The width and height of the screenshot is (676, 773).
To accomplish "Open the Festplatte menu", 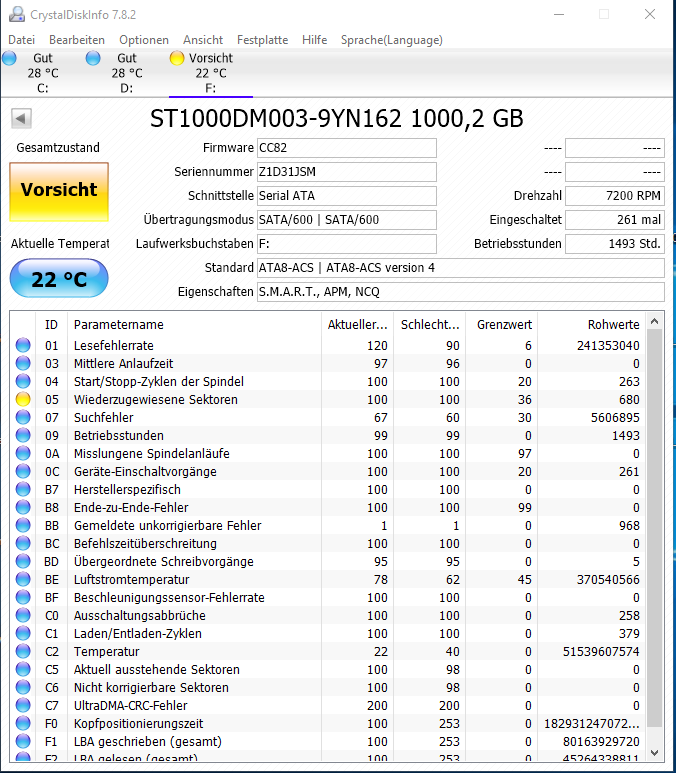I will tap(262, 39).
